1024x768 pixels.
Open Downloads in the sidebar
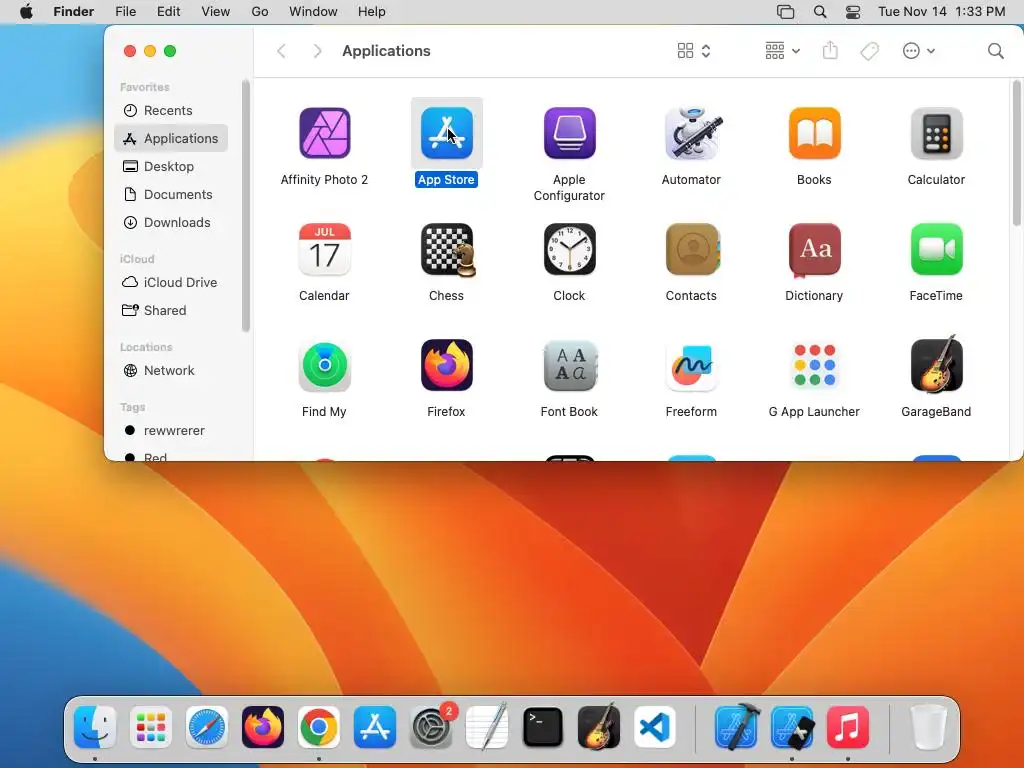171,223
